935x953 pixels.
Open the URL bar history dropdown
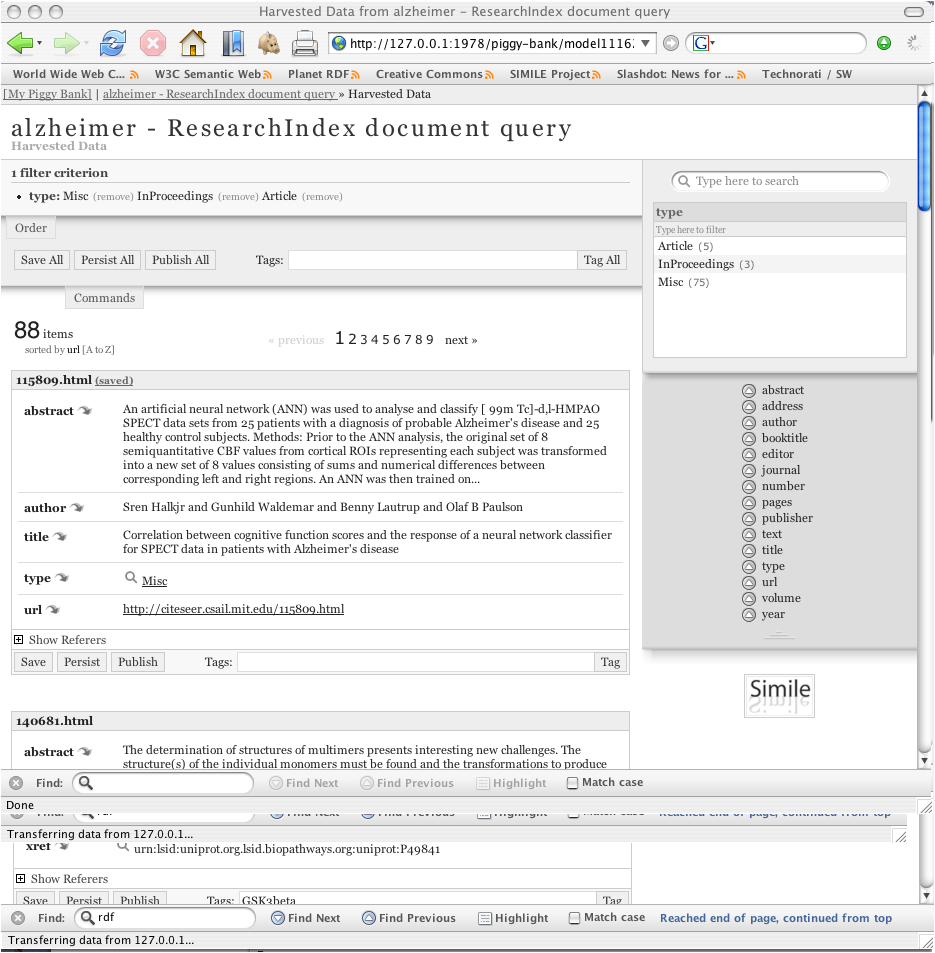pyautogui.click(x=646, y=43)
